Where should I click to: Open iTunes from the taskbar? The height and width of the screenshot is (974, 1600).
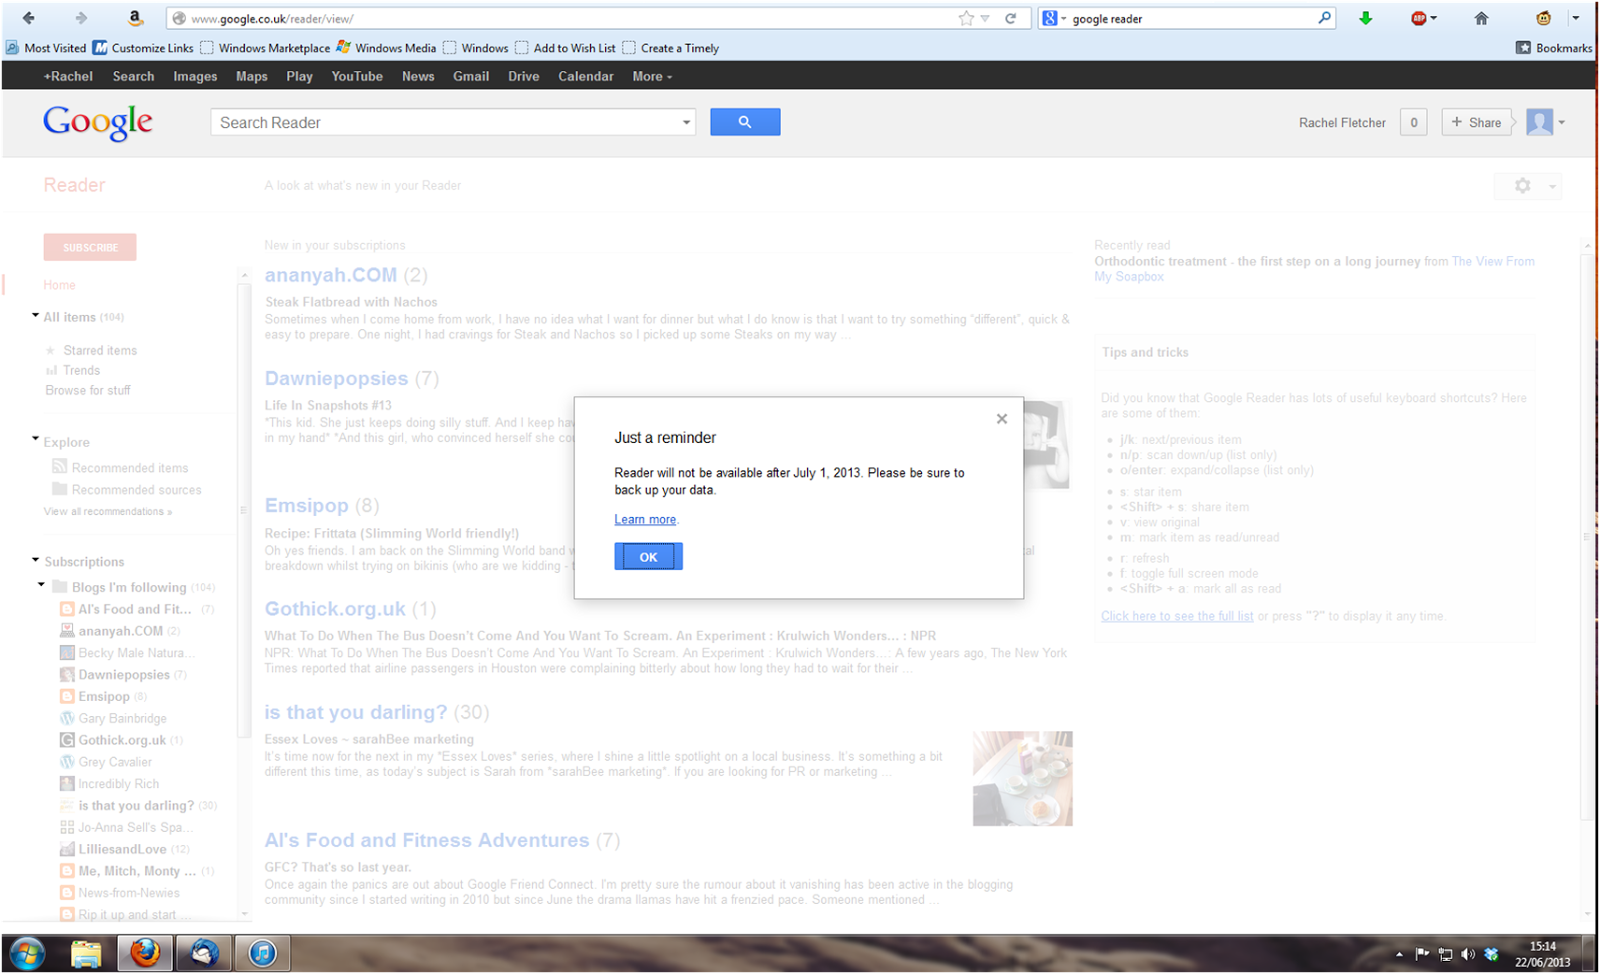click(262, 952)
